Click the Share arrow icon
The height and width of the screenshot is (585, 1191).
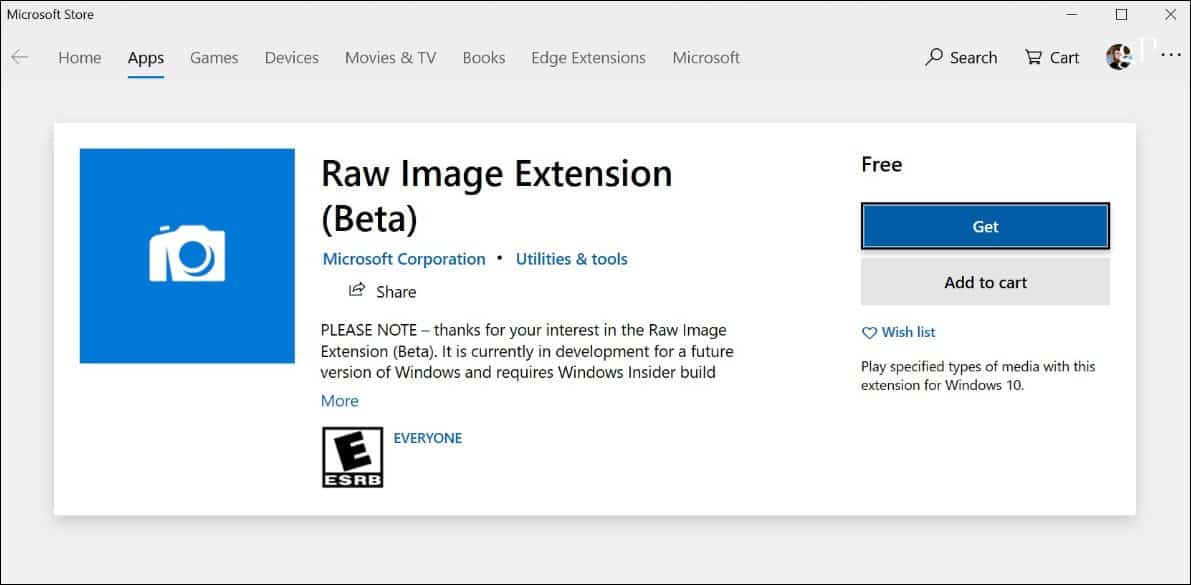(356, 290)
